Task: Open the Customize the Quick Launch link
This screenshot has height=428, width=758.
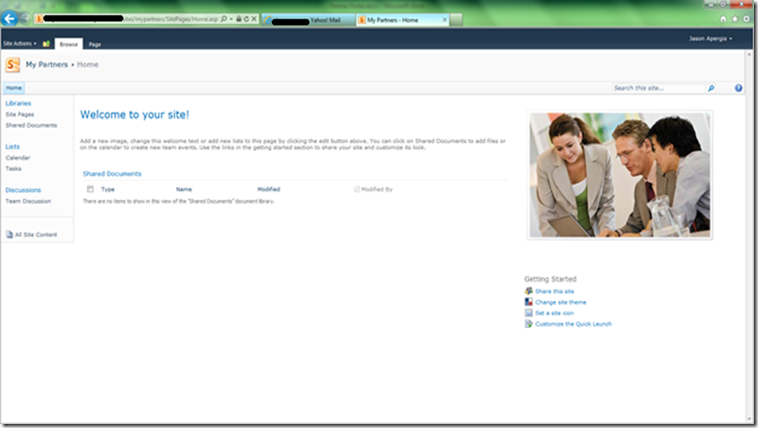Action: click(x=573, y=324)
